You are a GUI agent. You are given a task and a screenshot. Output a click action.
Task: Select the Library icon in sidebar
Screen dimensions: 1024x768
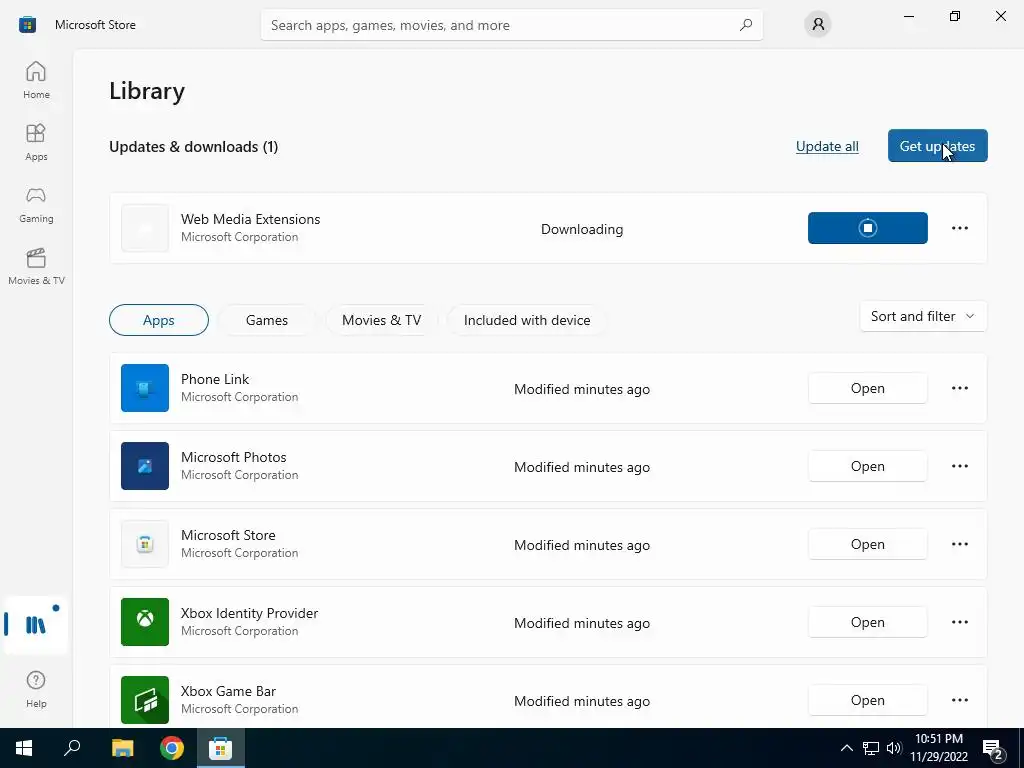(36, 625)
